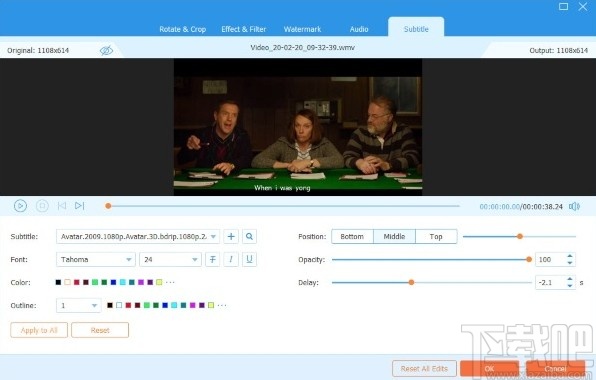Set subtitle position to Bottom

click(x=352, y=236)
